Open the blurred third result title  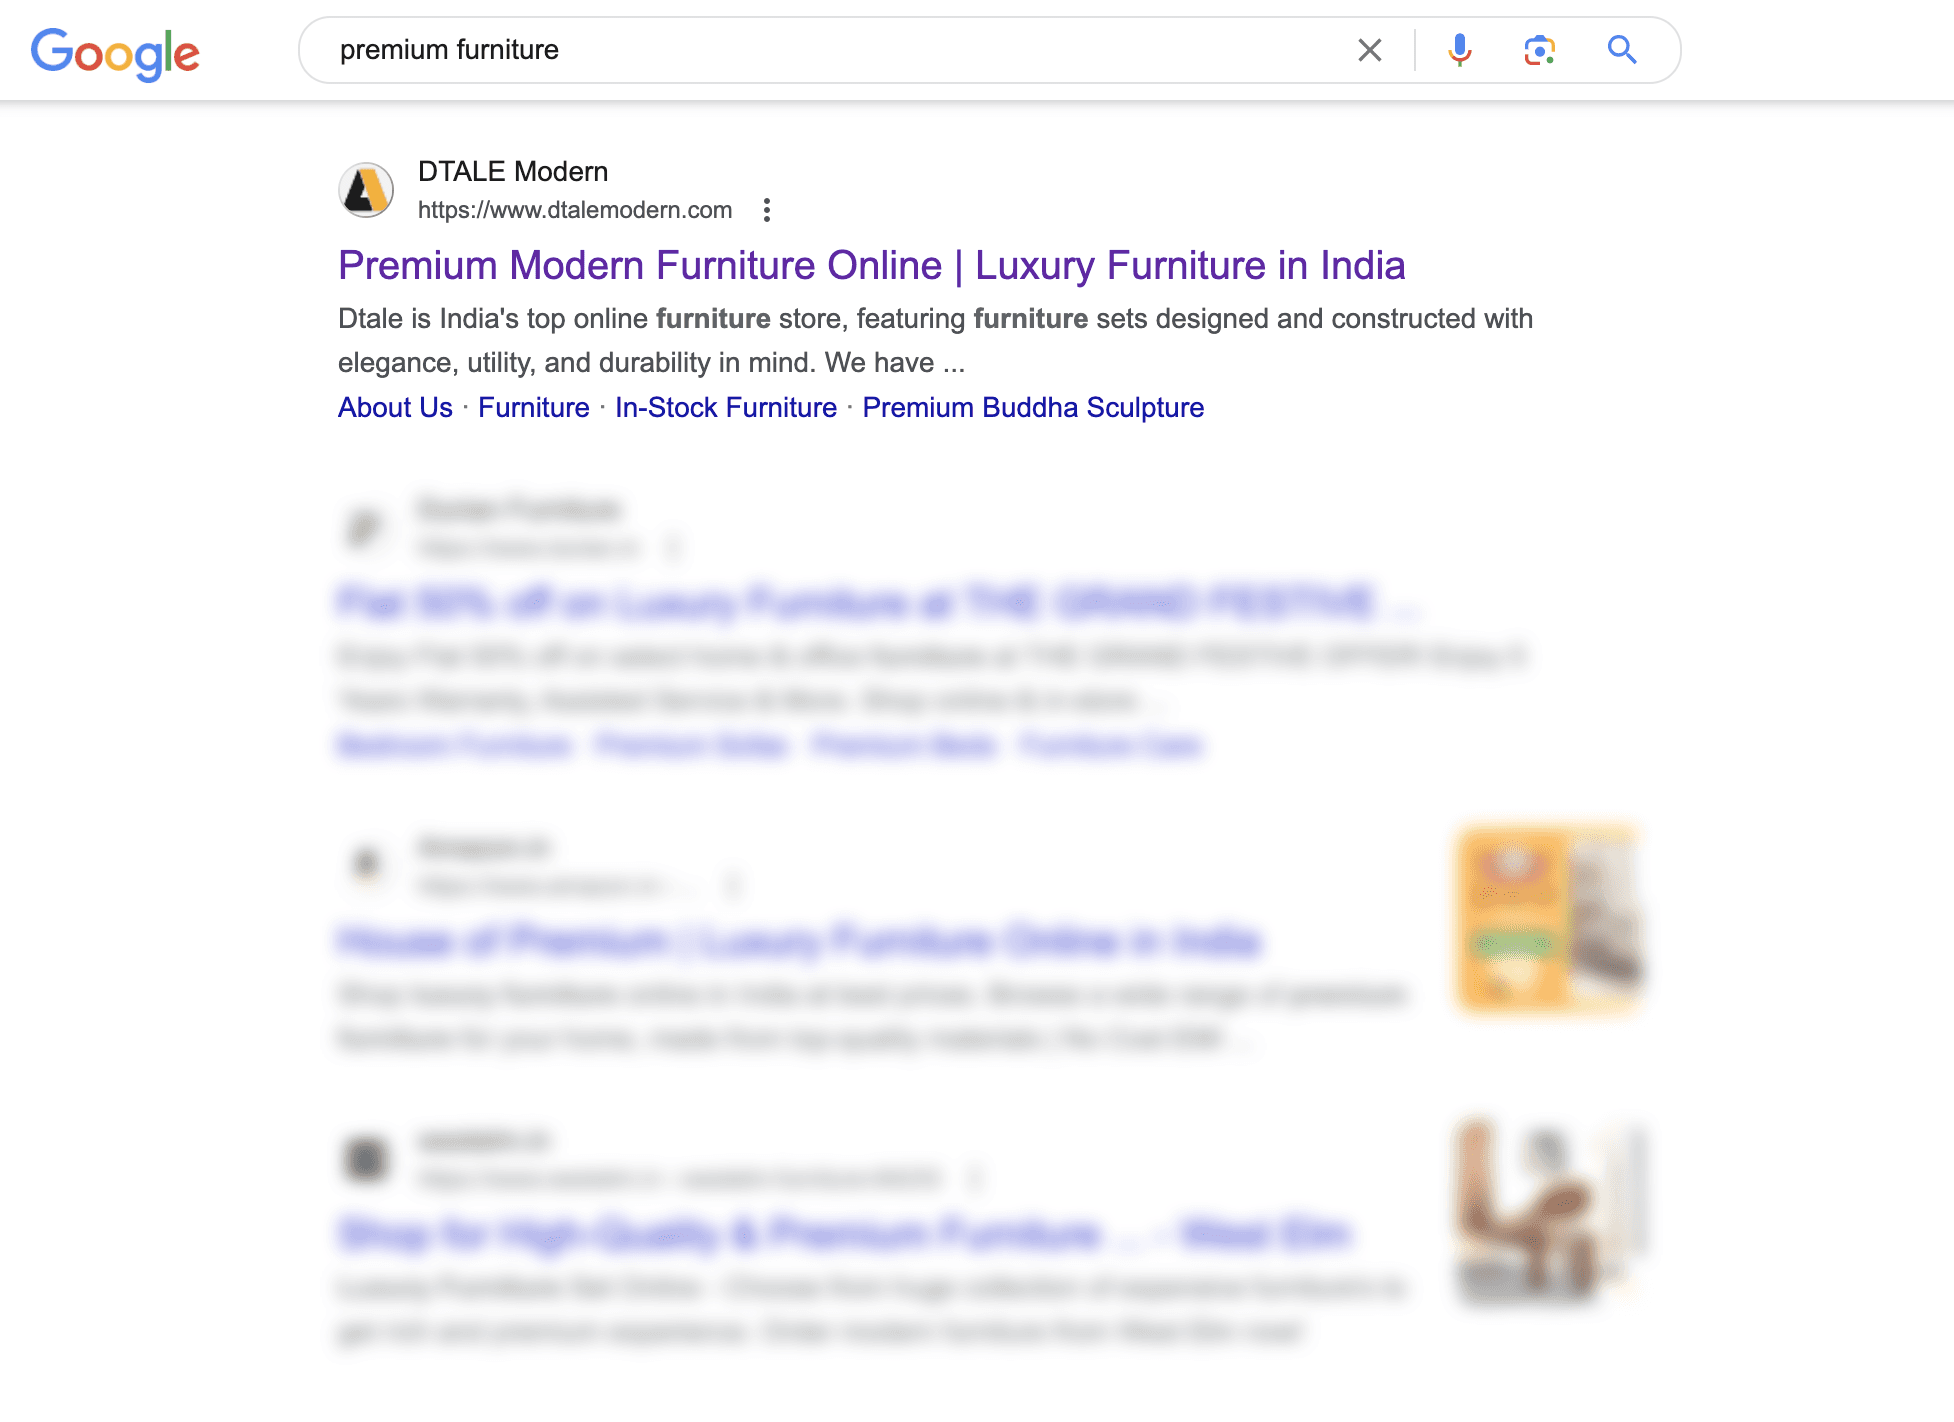coord(799,941)
